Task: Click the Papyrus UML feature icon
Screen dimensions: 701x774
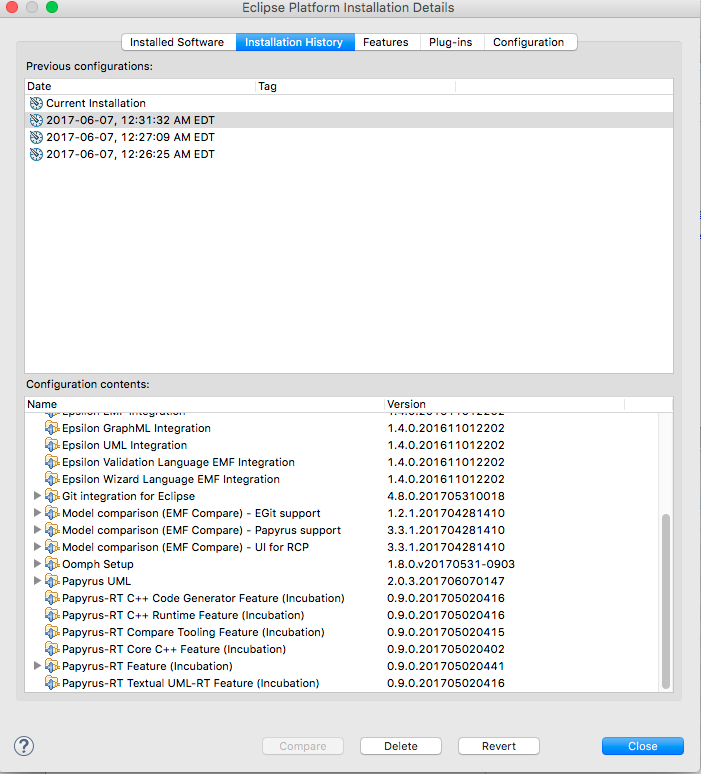Action: click(x=52, y=581)
